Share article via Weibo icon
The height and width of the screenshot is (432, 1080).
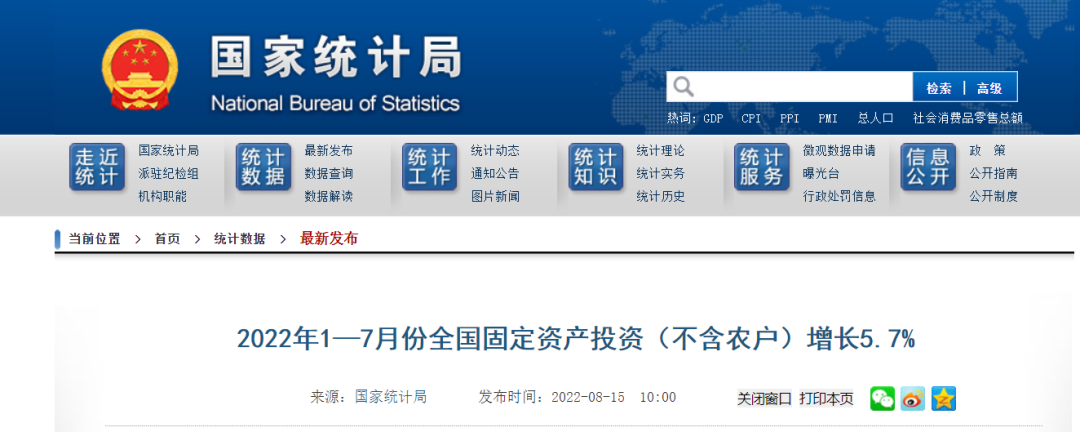click(x=913, y=398)
